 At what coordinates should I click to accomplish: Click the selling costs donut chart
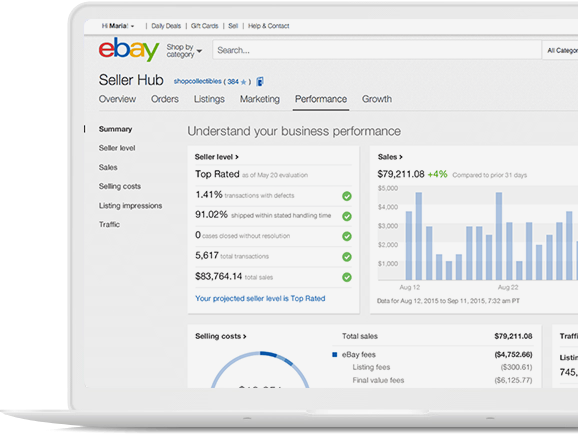tap(260, 369)
